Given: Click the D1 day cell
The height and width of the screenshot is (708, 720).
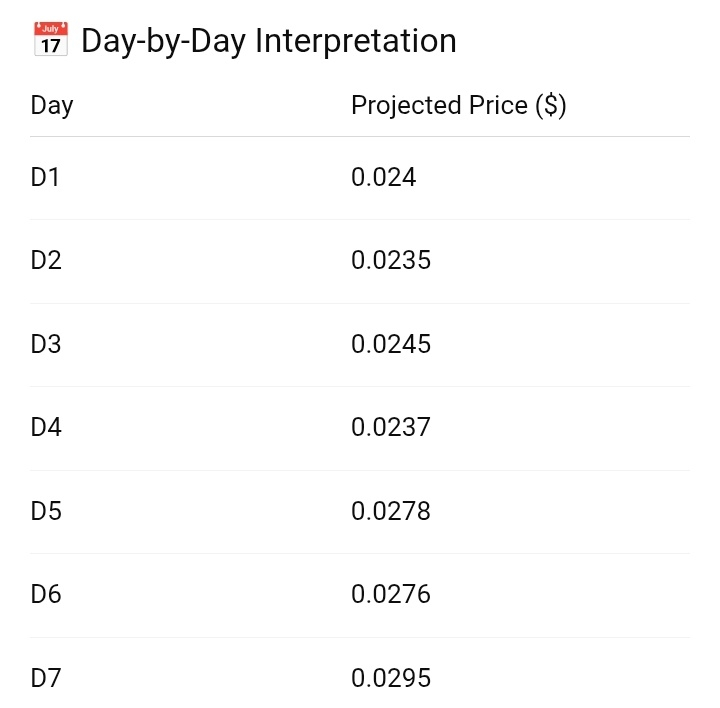Looking at the screenshot, I should (46, 178).
